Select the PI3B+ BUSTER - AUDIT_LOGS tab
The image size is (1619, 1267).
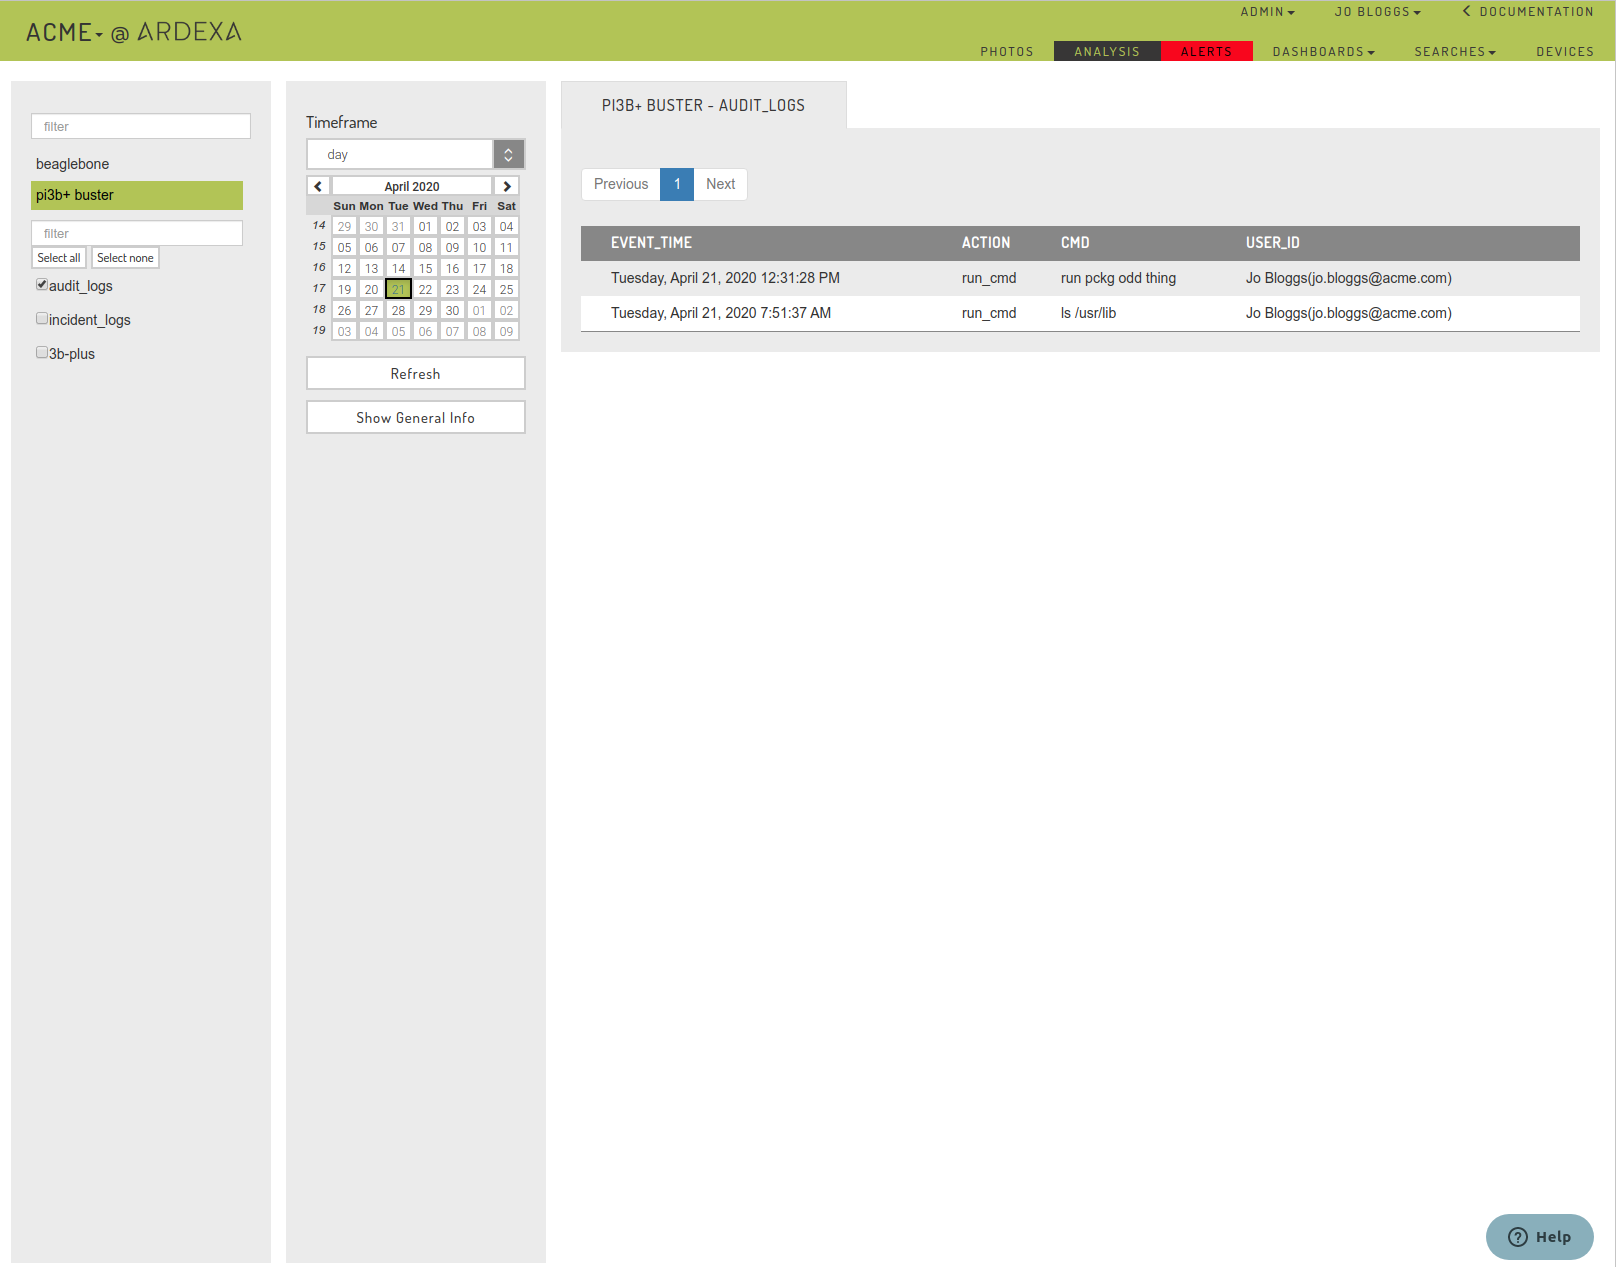pos(703,105)
